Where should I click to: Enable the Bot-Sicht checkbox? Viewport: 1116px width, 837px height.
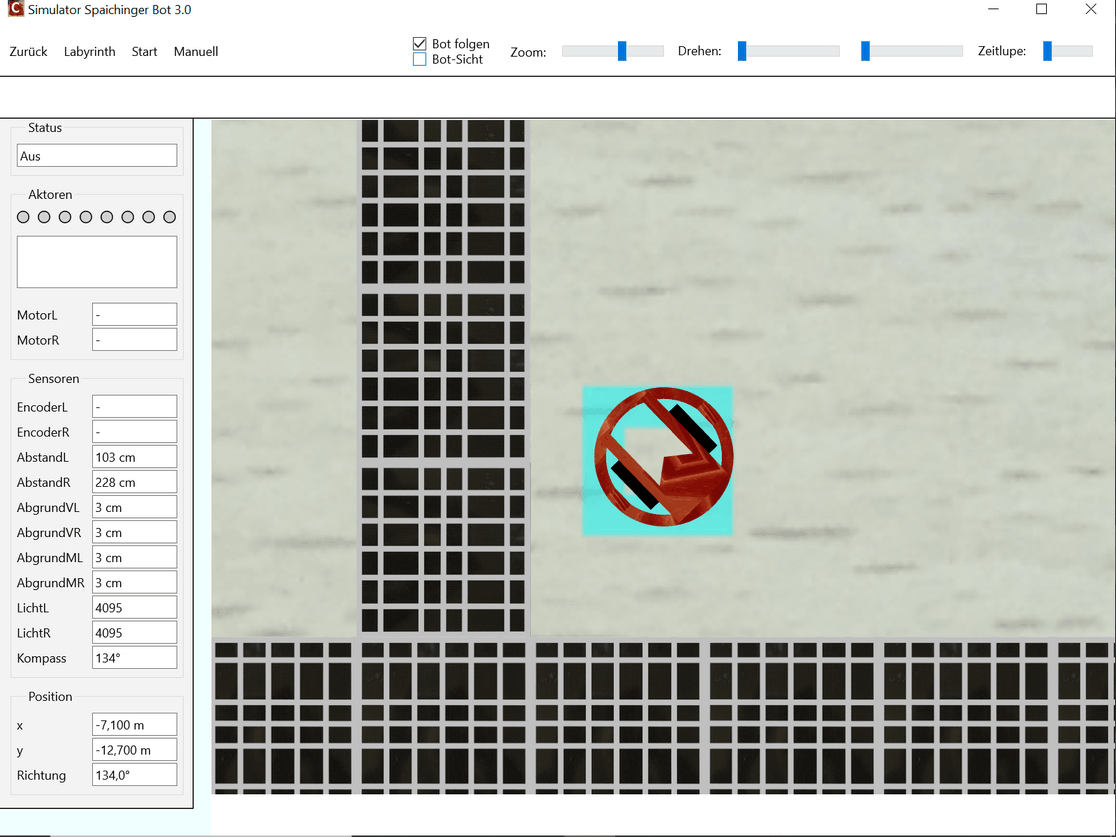[420, 60]
